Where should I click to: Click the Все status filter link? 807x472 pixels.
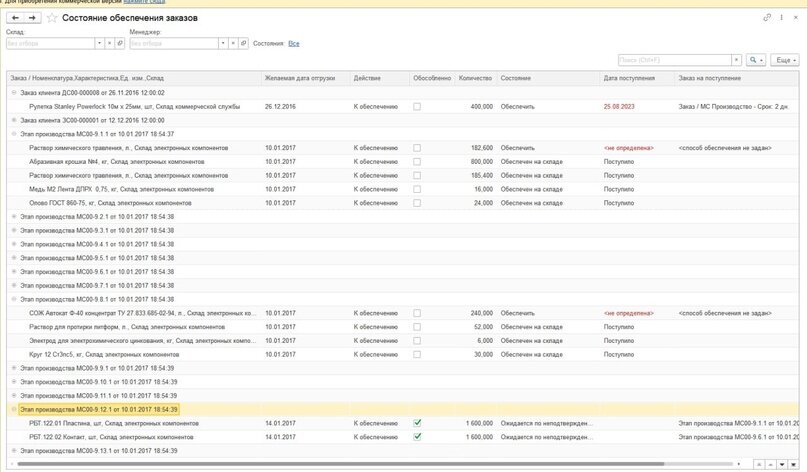[x=294, y=44]
